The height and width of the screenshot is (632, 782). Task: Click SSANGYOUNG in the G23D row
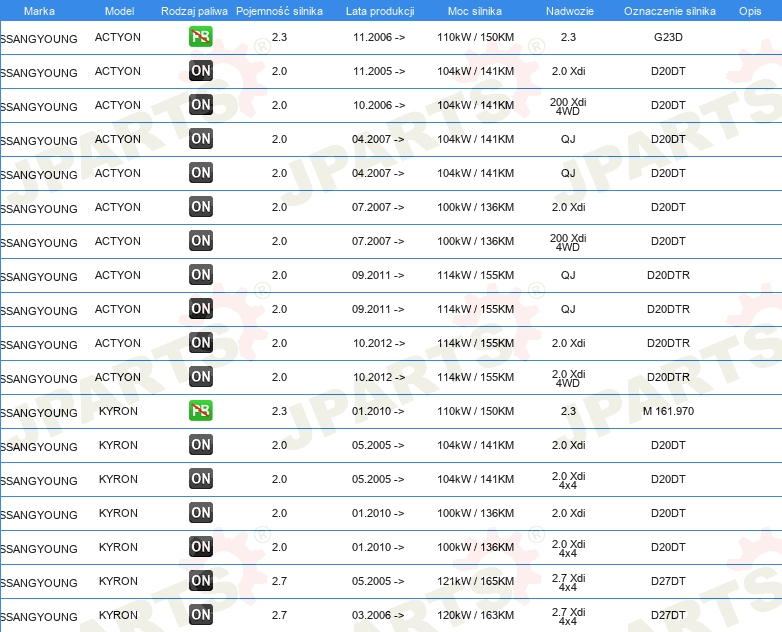(x=39, y=39)
